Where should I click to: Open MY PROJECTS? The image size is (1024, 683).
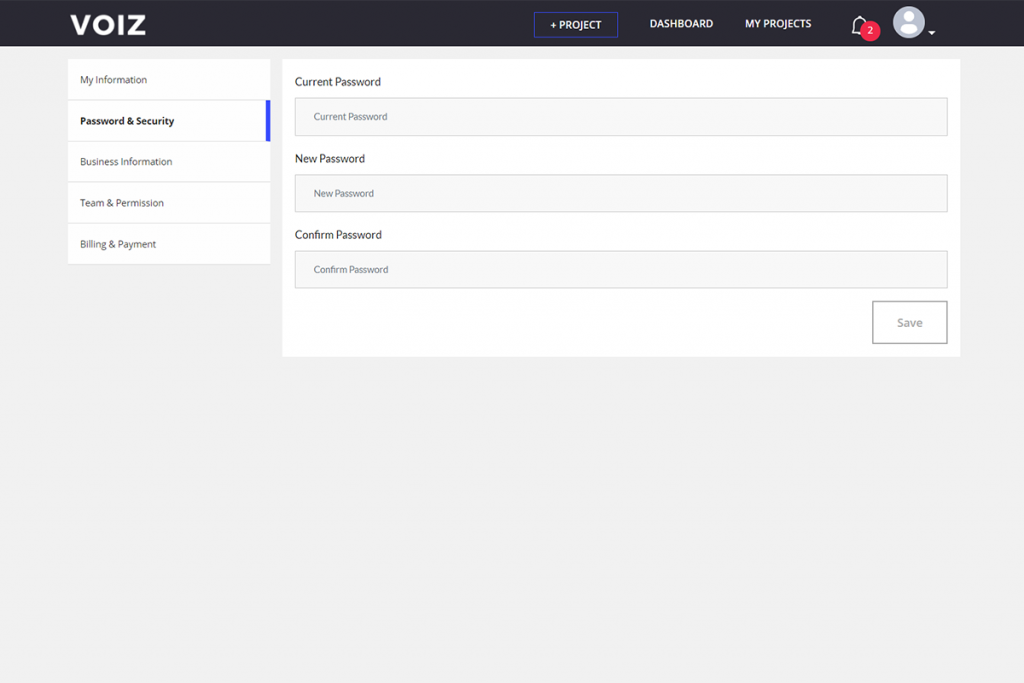778,24
